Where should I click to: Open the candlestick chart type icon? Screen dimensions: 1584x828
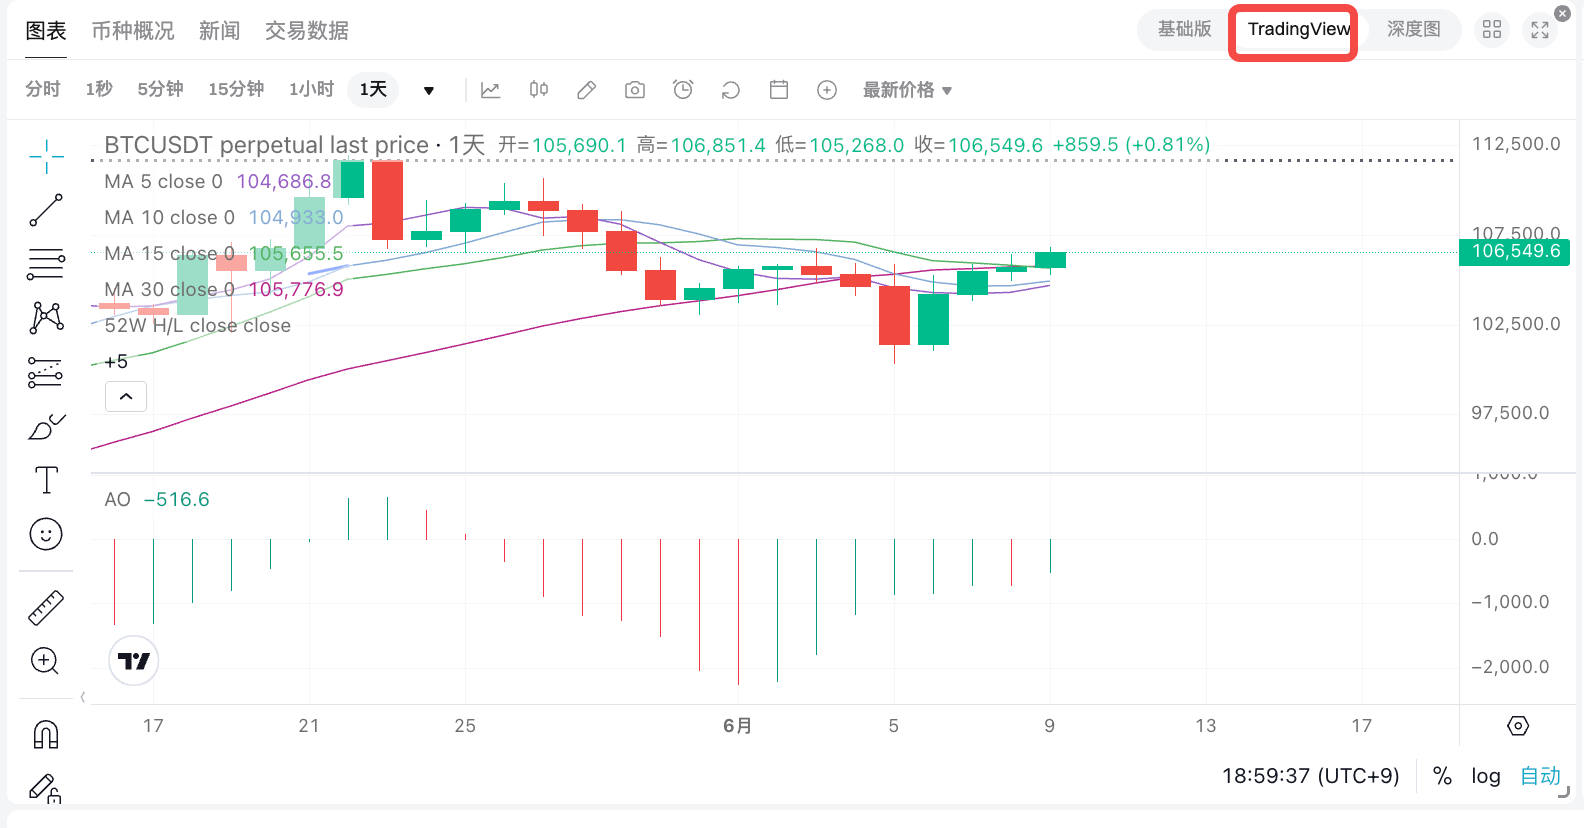click(539, 90)
